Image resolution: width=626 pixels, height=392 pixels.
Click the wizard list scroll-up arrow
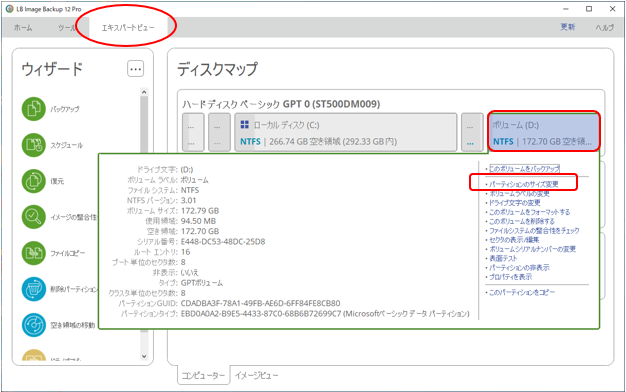pos(144,92)
